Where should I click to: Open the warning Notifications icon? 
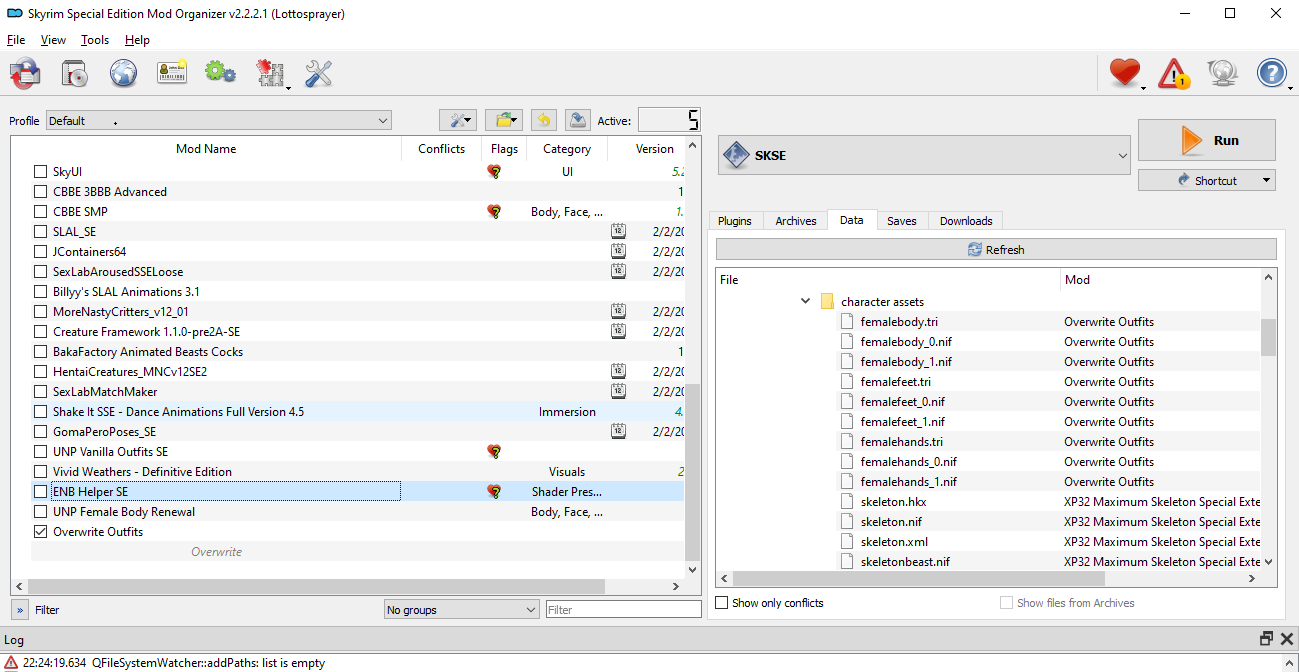1173,73
